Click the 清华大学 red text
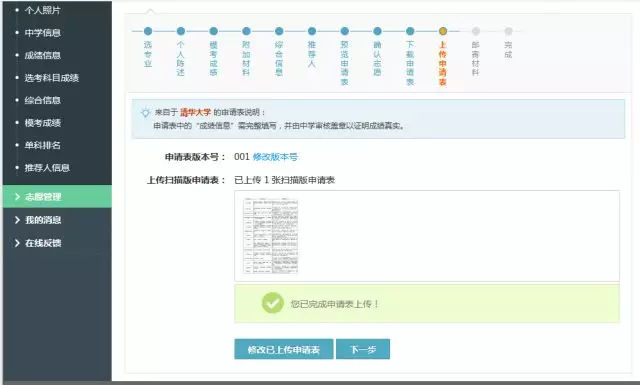Image resolution: width=640 pixels, height=385 pixels. click(196, 112)
